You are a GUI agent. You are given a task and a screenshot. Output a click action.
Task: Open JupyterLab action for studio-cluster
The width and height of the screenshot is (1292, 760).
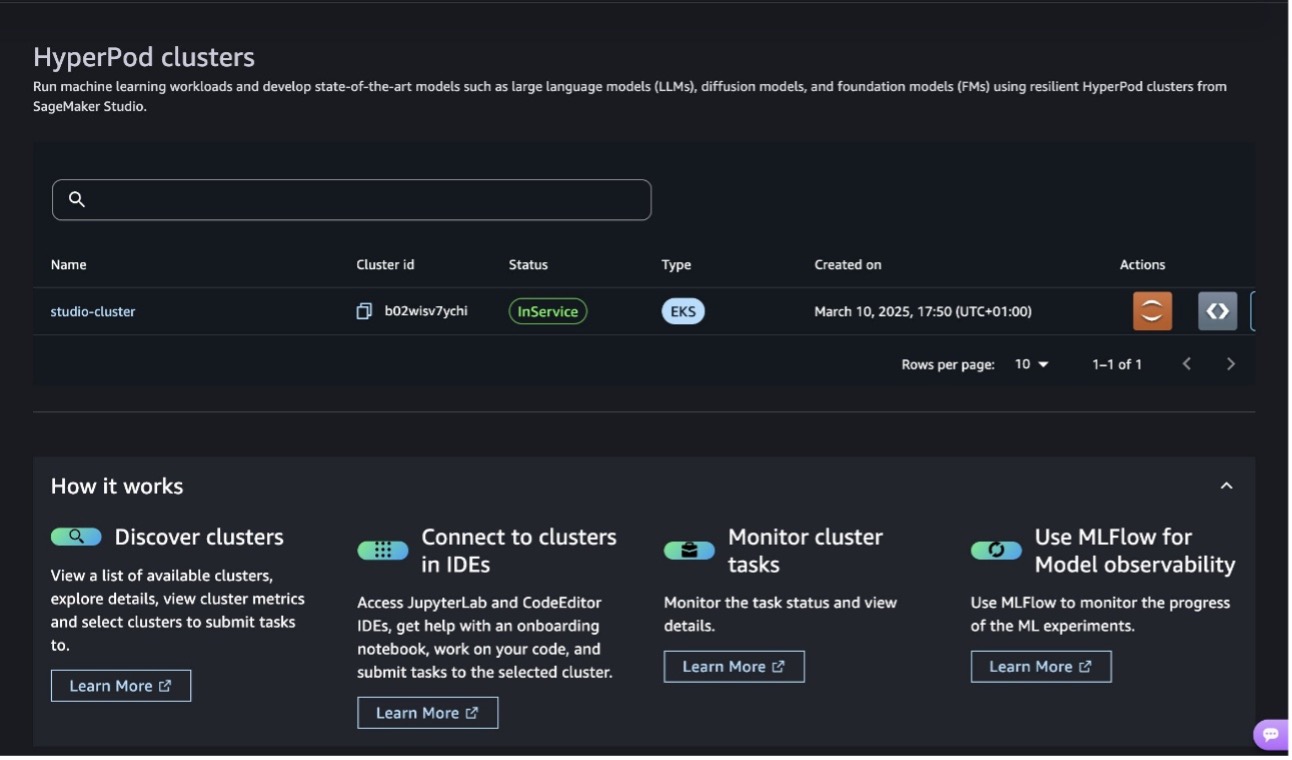1152,311
